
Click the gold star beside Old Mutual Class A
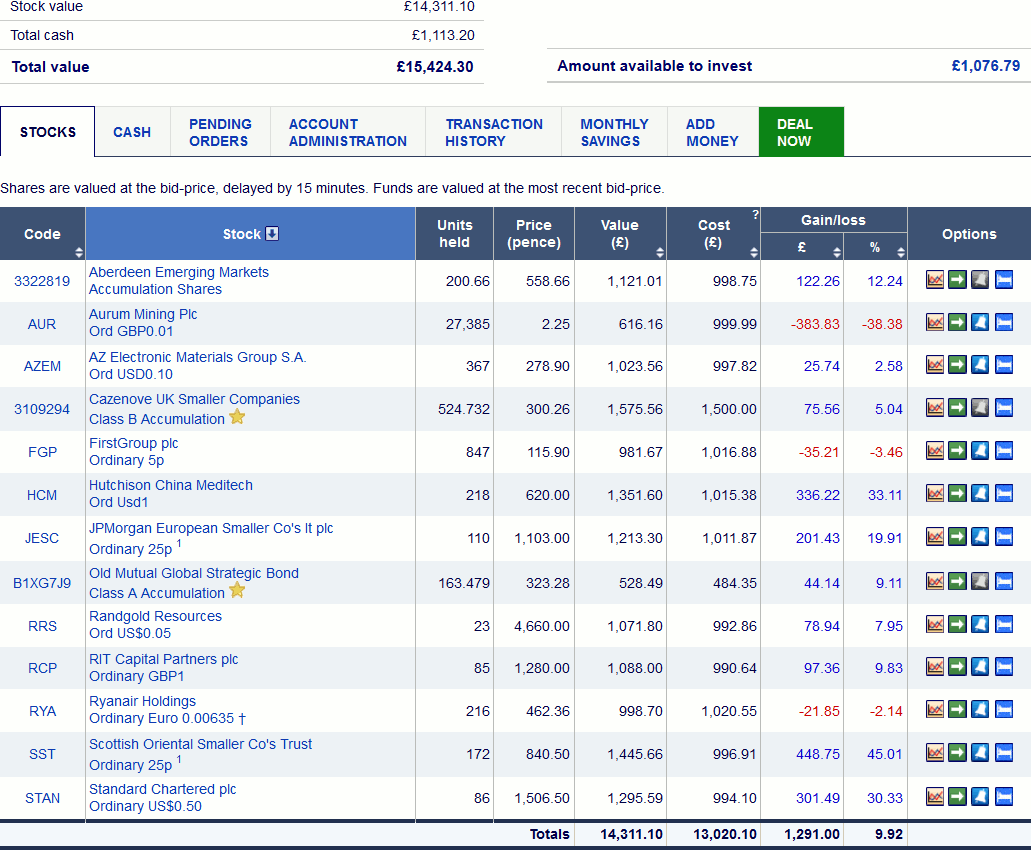pos(237,591)
